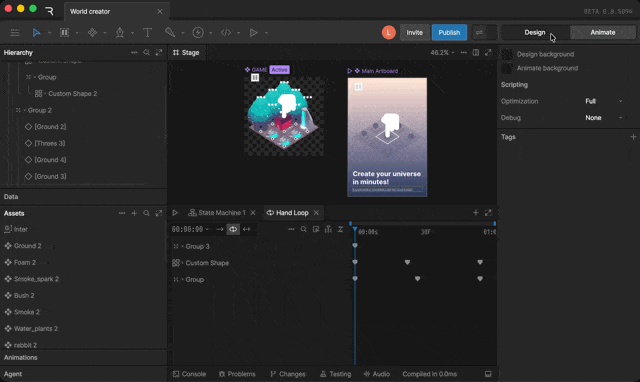Toggle the panel swap arrows button
The width and height of the screenshot is (640, 382).
[479, 33]
